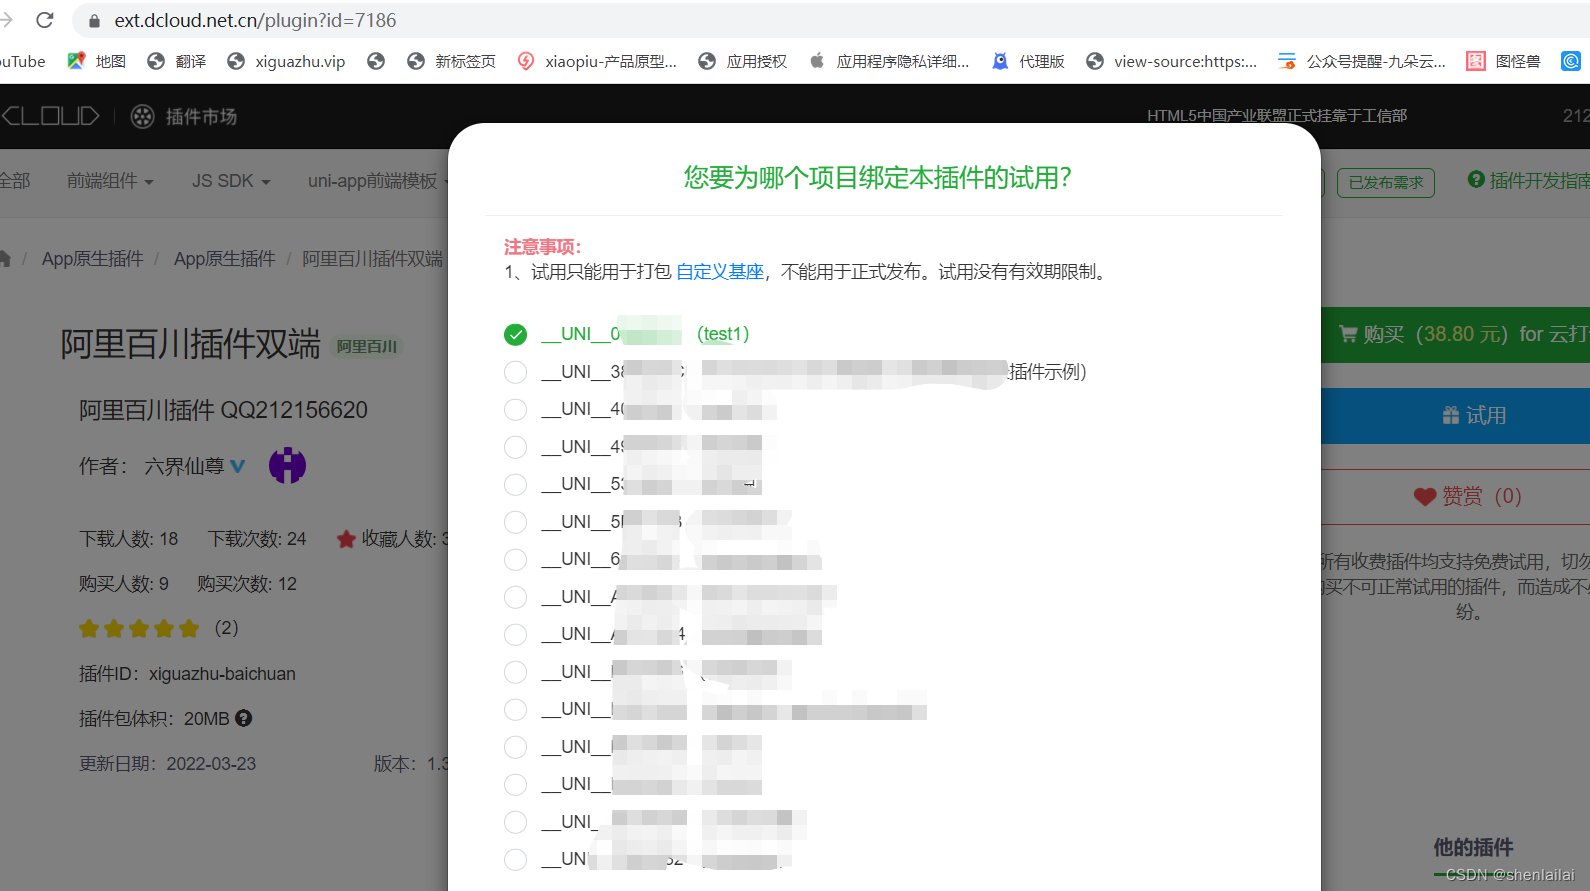Go to second App原生插件 breadcrumb
The image size is (1590, 891).
point(224,259)
